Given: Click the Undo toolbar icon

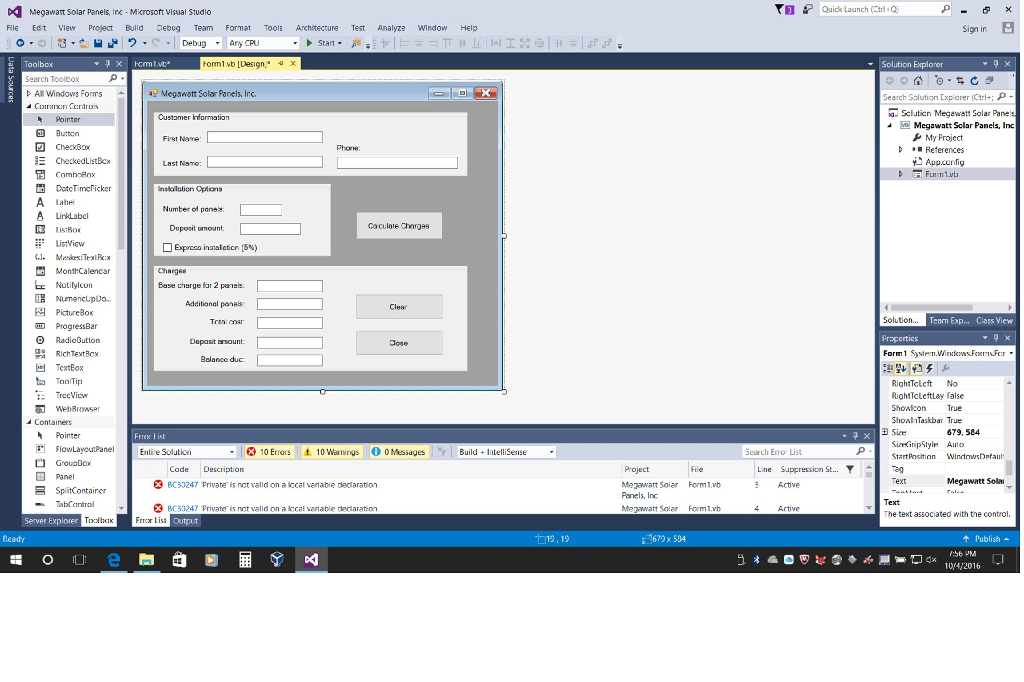Looking at the screenshot, I should pos(131,43).
